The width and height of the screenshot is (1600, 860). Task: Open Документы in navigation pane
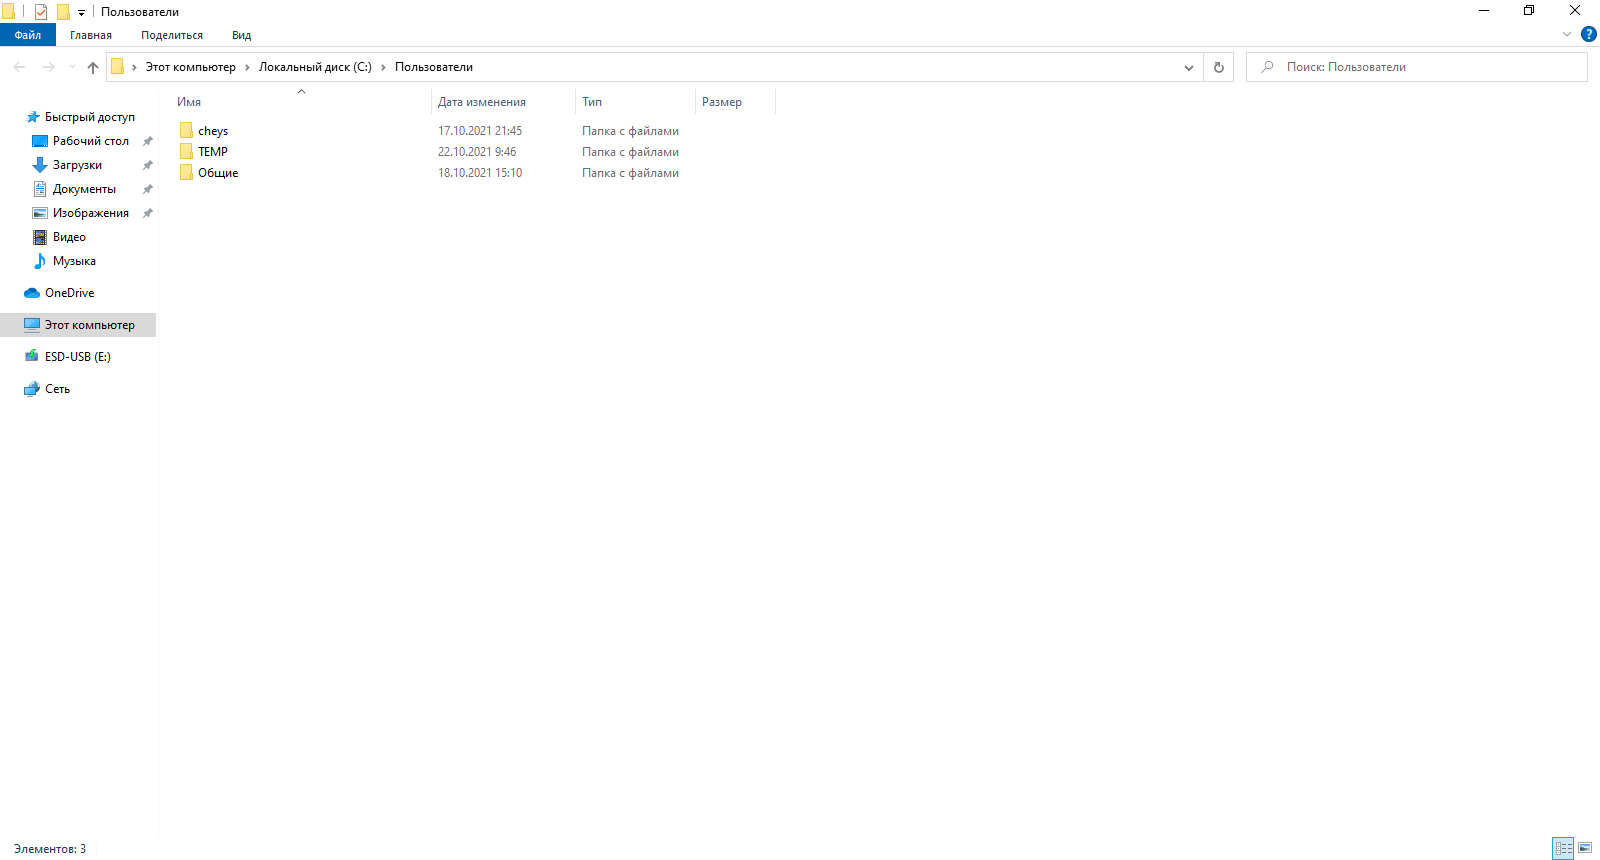84,189
